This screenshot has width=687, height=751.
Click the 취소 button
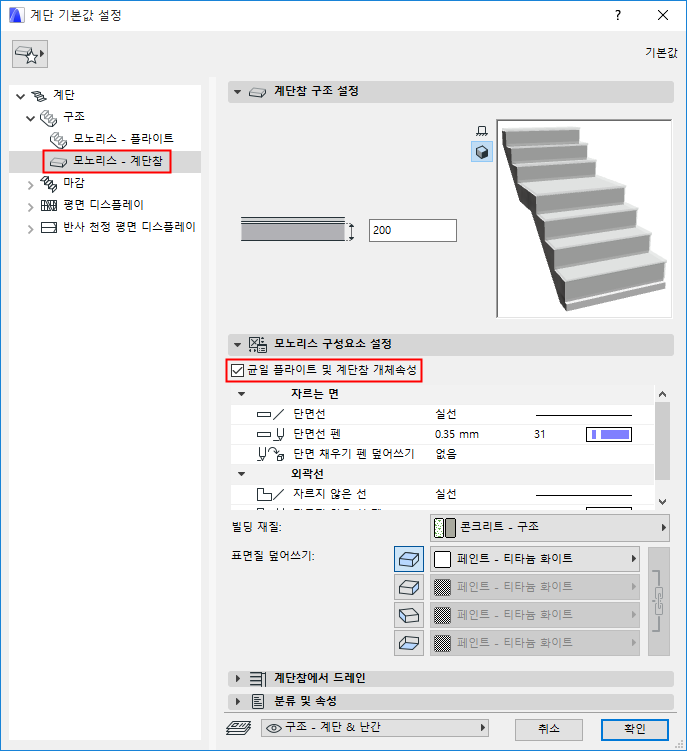click(x=549, y=729)
